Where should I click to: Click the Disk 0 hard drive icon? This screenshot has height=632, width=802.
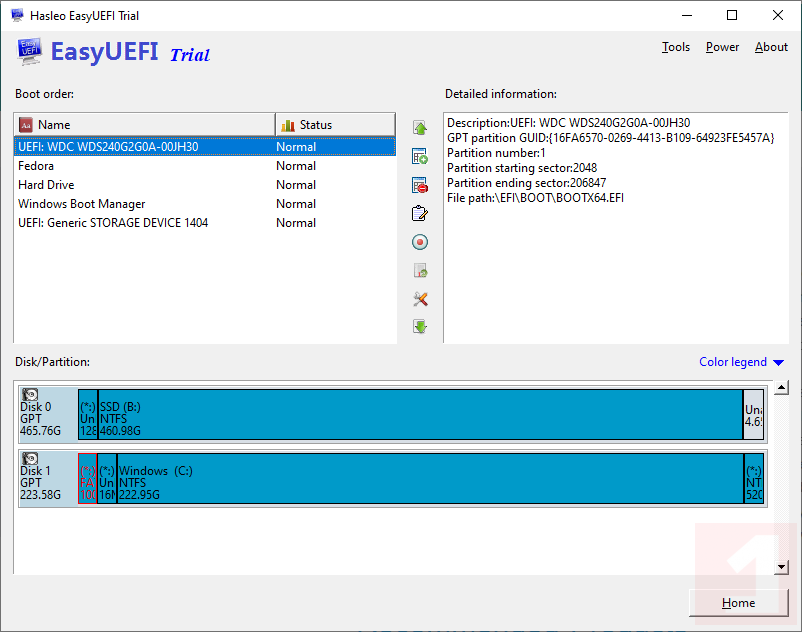click(30, 394)
